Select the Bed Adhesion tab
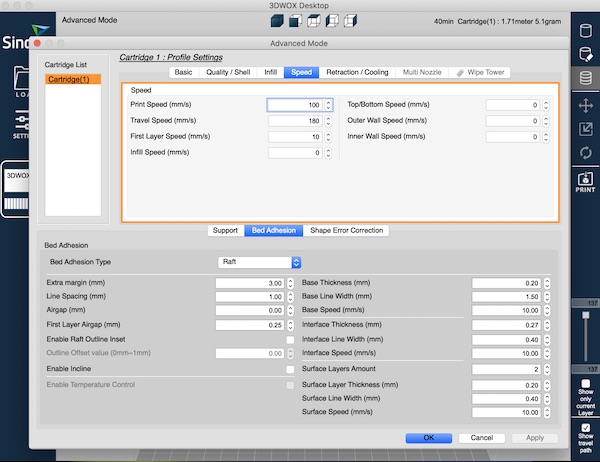Viewport: 600px width, 462px height. tap(274, 230)
